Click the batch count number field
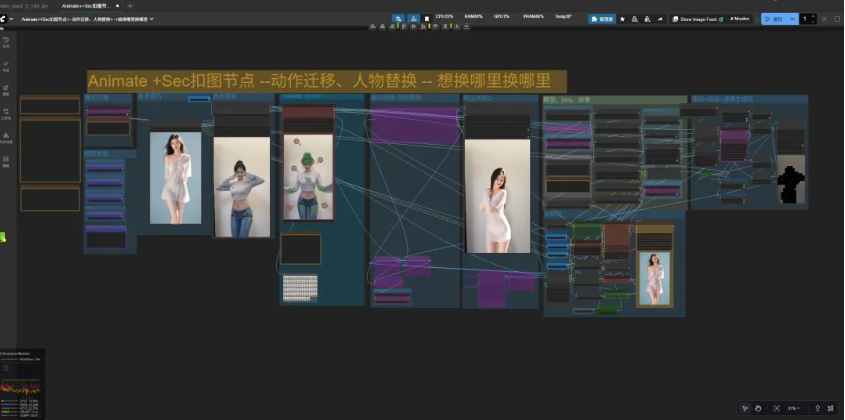This screenshot has width=845, height=420. click(x=803, y=18)
